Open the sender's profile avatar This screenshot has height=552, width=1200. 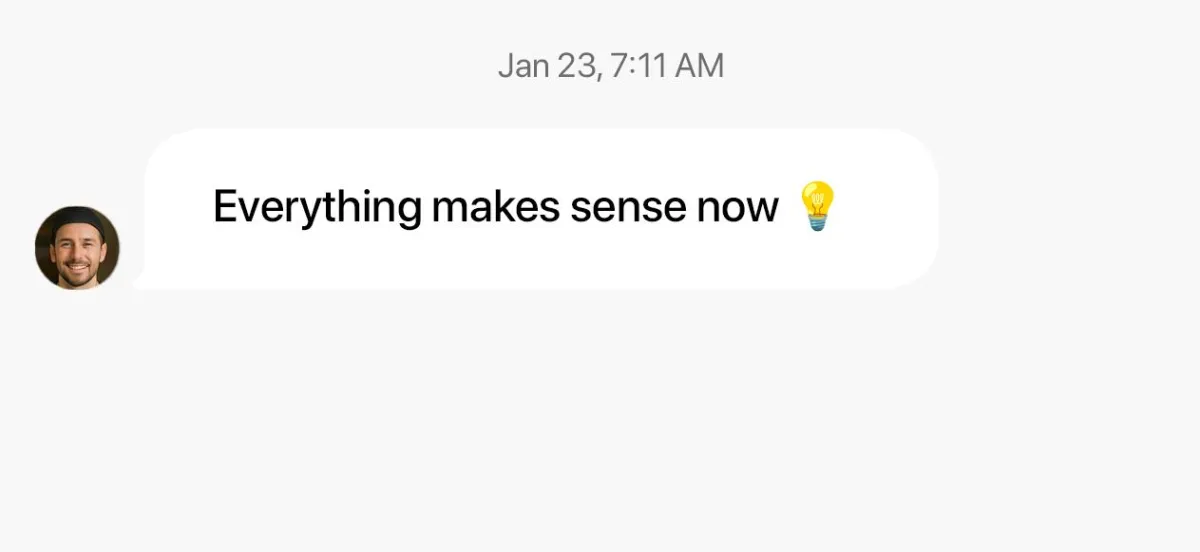(77, 248)
